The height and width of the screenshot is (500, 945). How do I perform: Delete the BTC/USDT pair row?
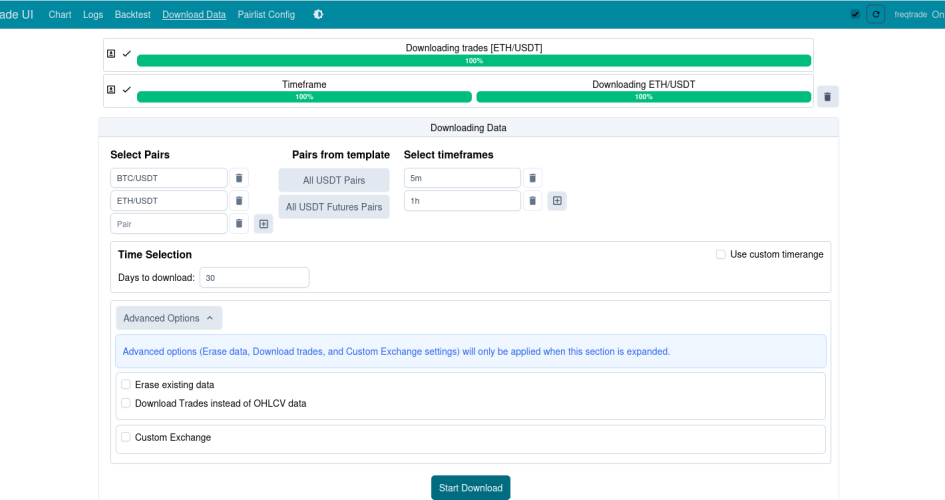point(239,178)
